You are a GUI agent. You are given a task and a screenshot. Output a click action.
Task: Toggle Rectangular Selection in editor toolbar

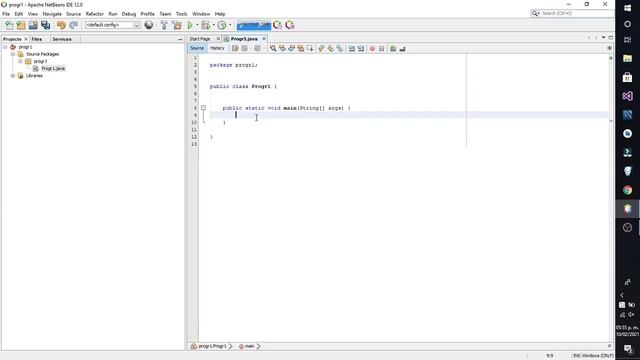(x=310, y=49)
